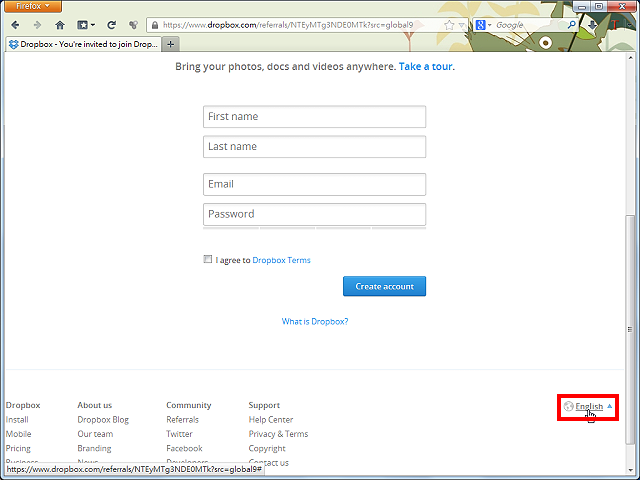Screen dimensions: 640x480
Task: Click the Password field
Action: tap(314, 214)
